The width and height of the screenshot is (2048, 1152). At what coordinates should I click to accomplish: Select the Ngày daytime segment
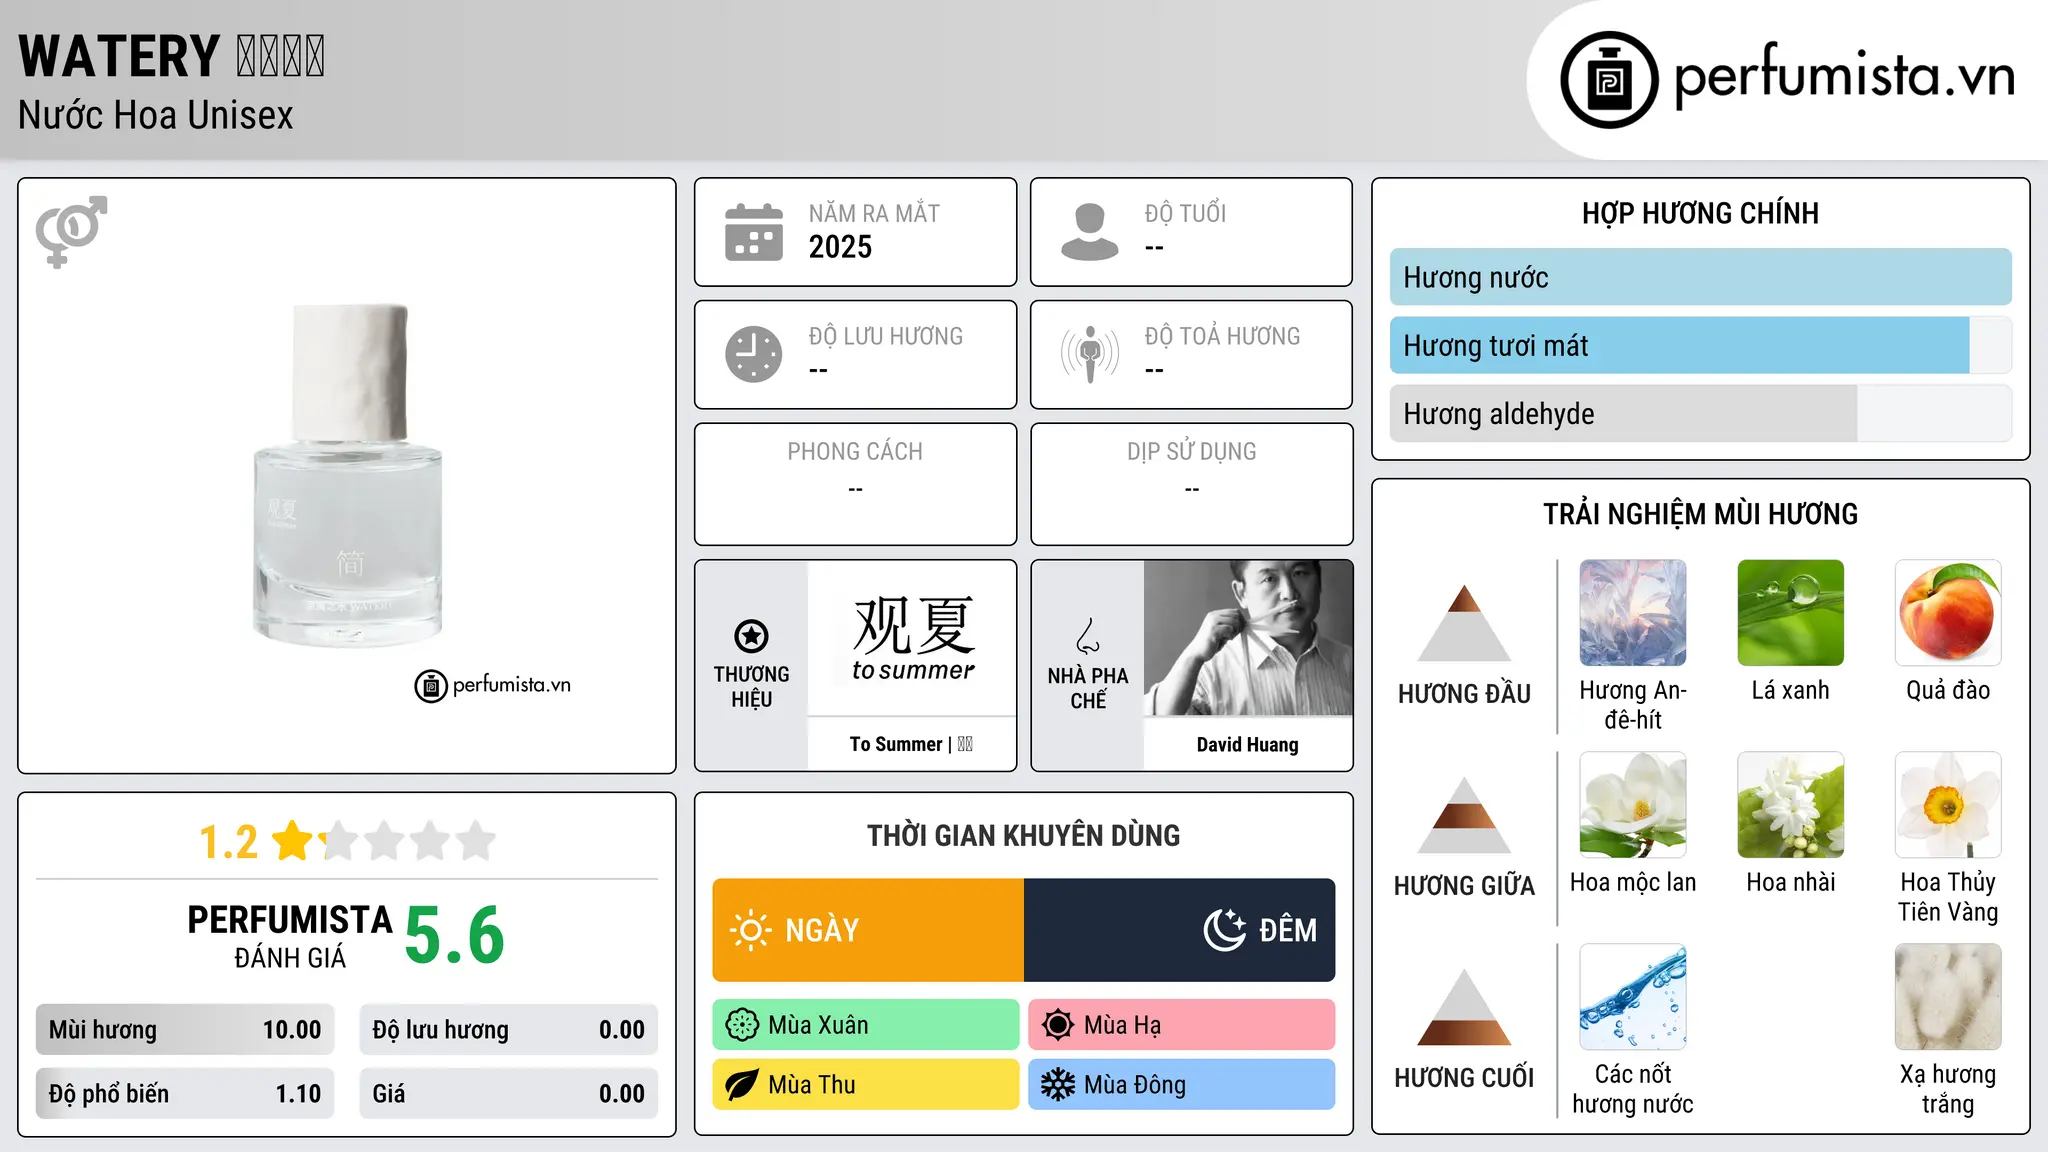click(868, 930)
